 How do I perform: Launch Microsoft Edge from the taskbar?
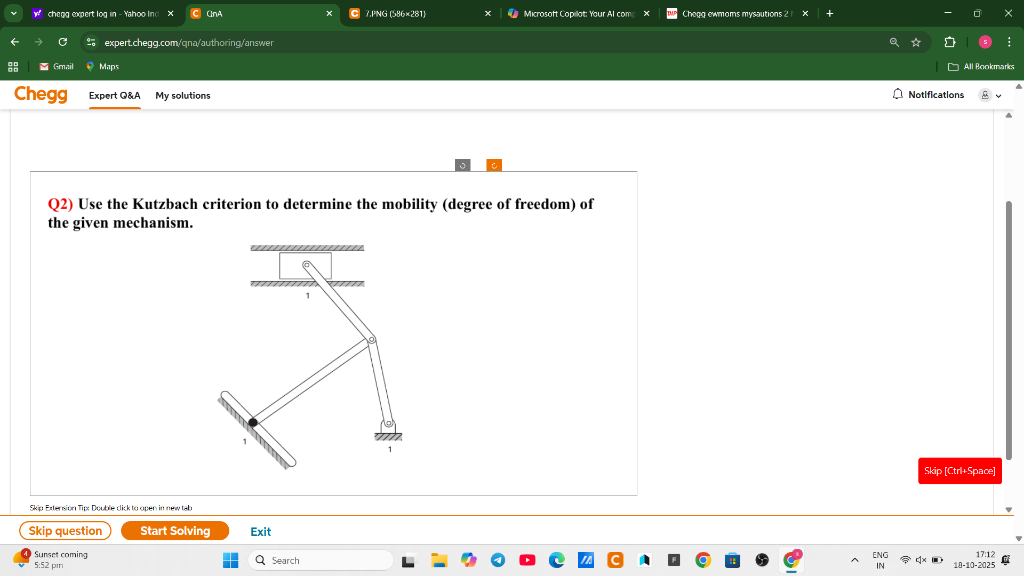(556, 560)
